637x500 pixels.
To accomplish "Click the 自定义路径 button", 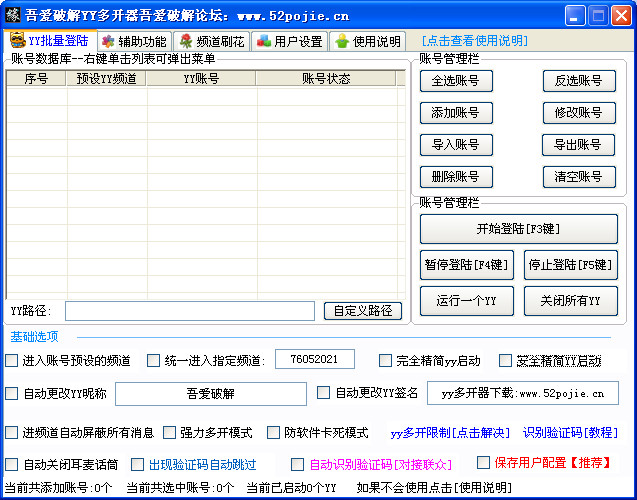I will click(363, 311).
